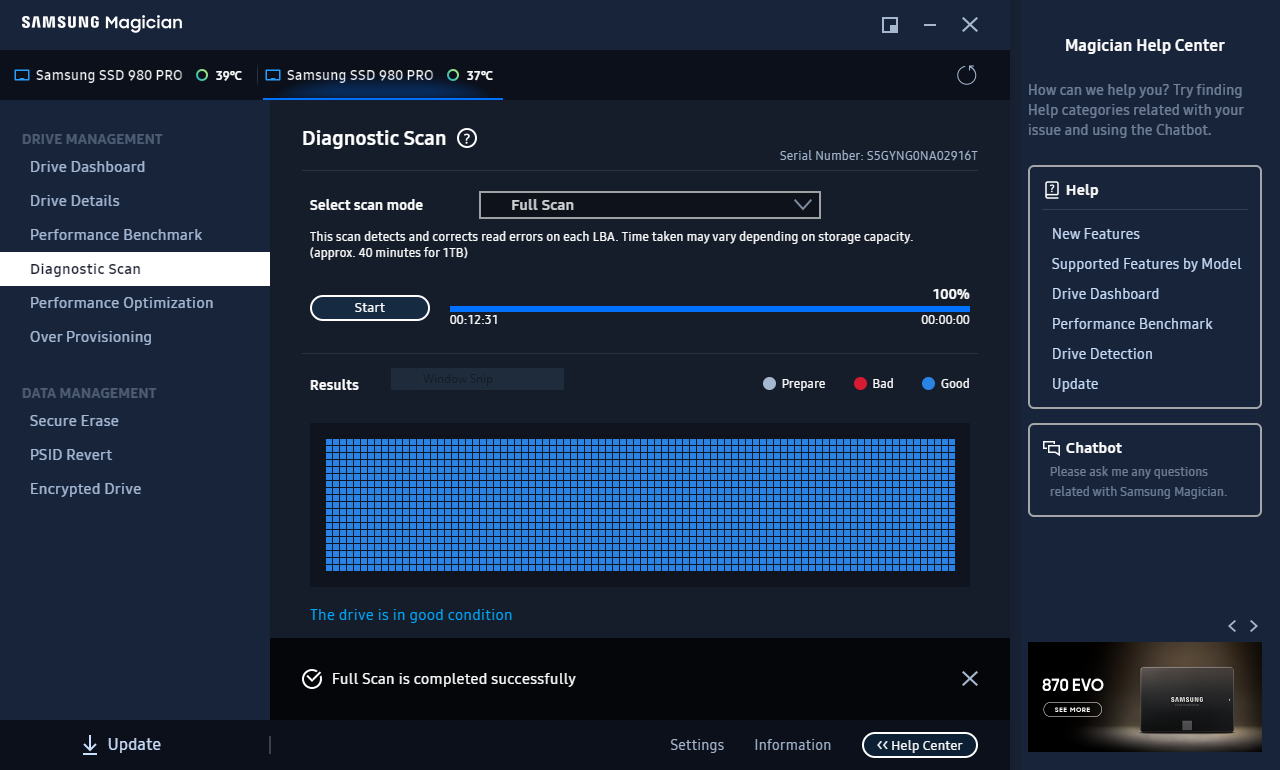Click the serial number S5GYNG0NA02916T text
1280x770 pixels.
coord(922,156)
